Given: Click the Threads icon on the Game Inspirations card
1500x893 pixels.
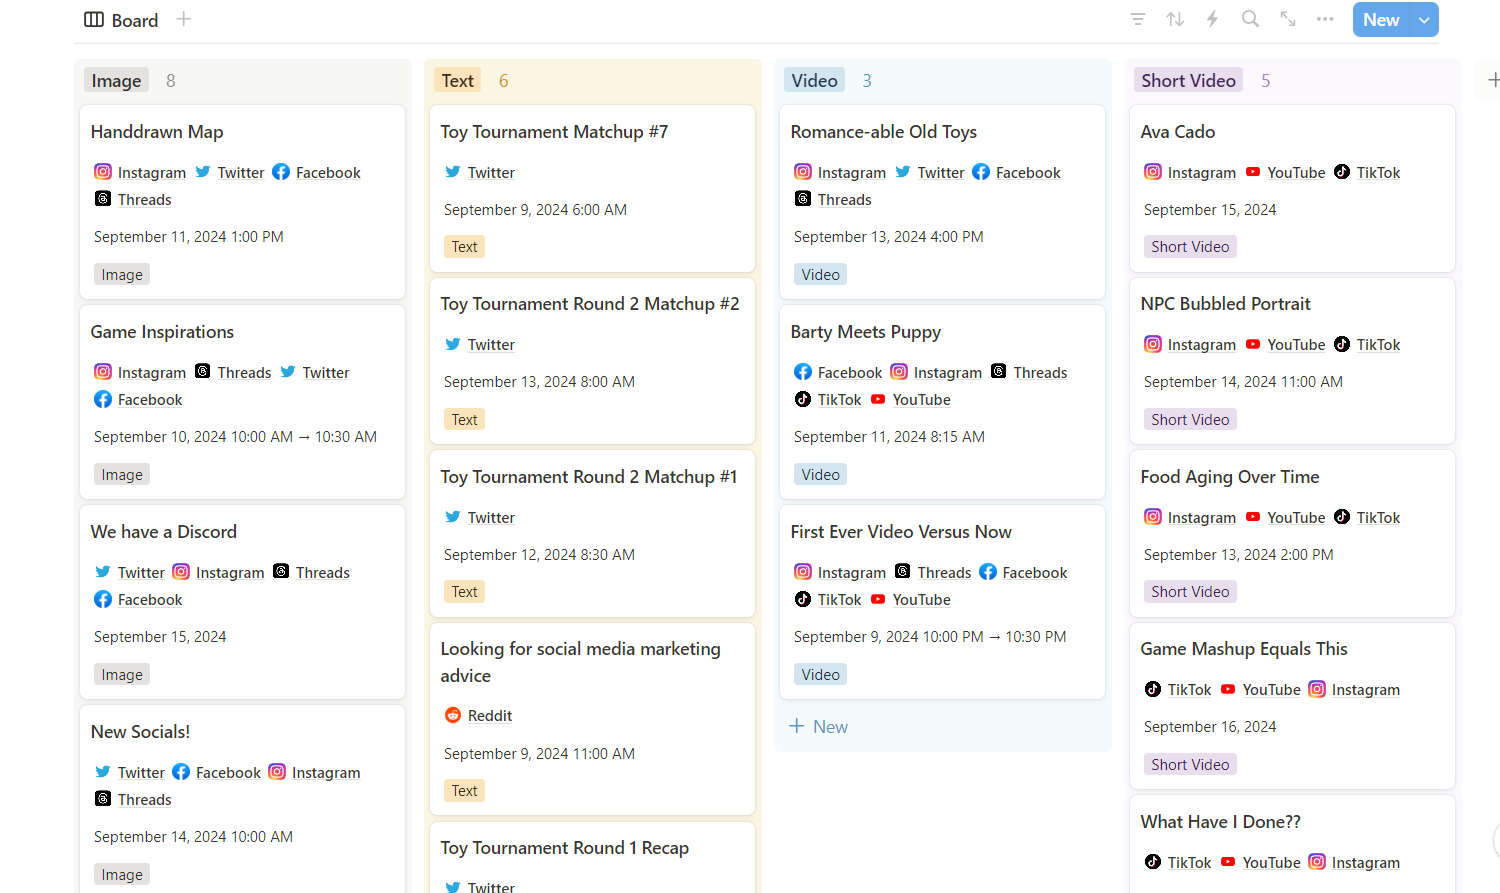Looking at the screenshot, I should tap(203, 372).
